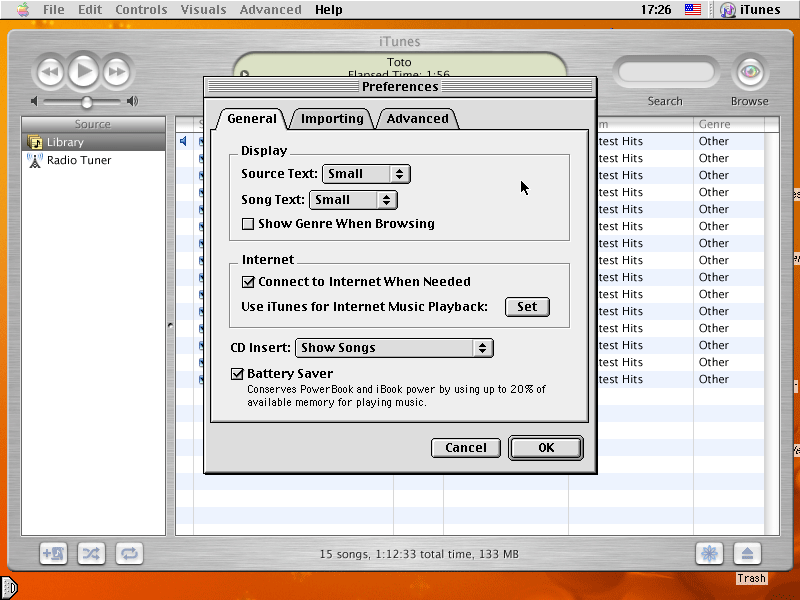800x600 pixels.
Task: Uncheck the Battery Saver checkbox
Action: point(237,374)
